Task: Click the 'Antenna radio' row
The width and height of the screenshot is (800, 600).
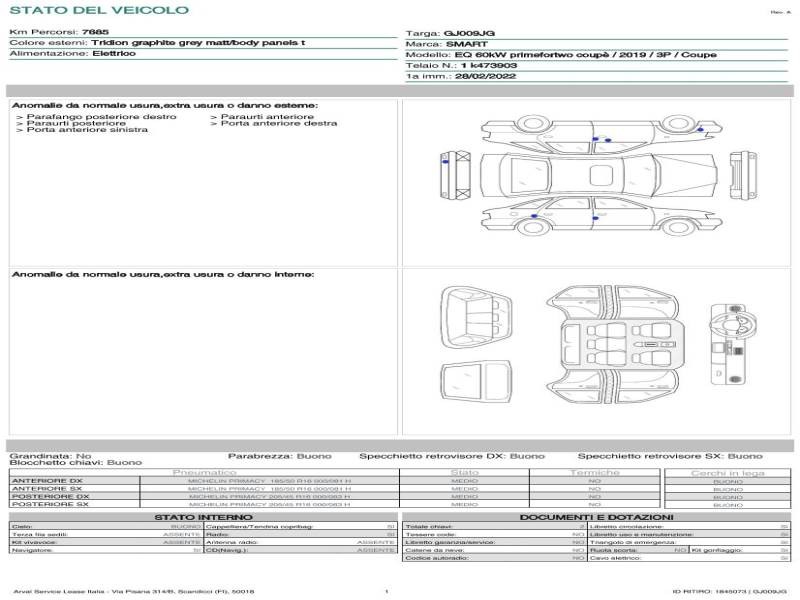Action: [x=301, y=542]
